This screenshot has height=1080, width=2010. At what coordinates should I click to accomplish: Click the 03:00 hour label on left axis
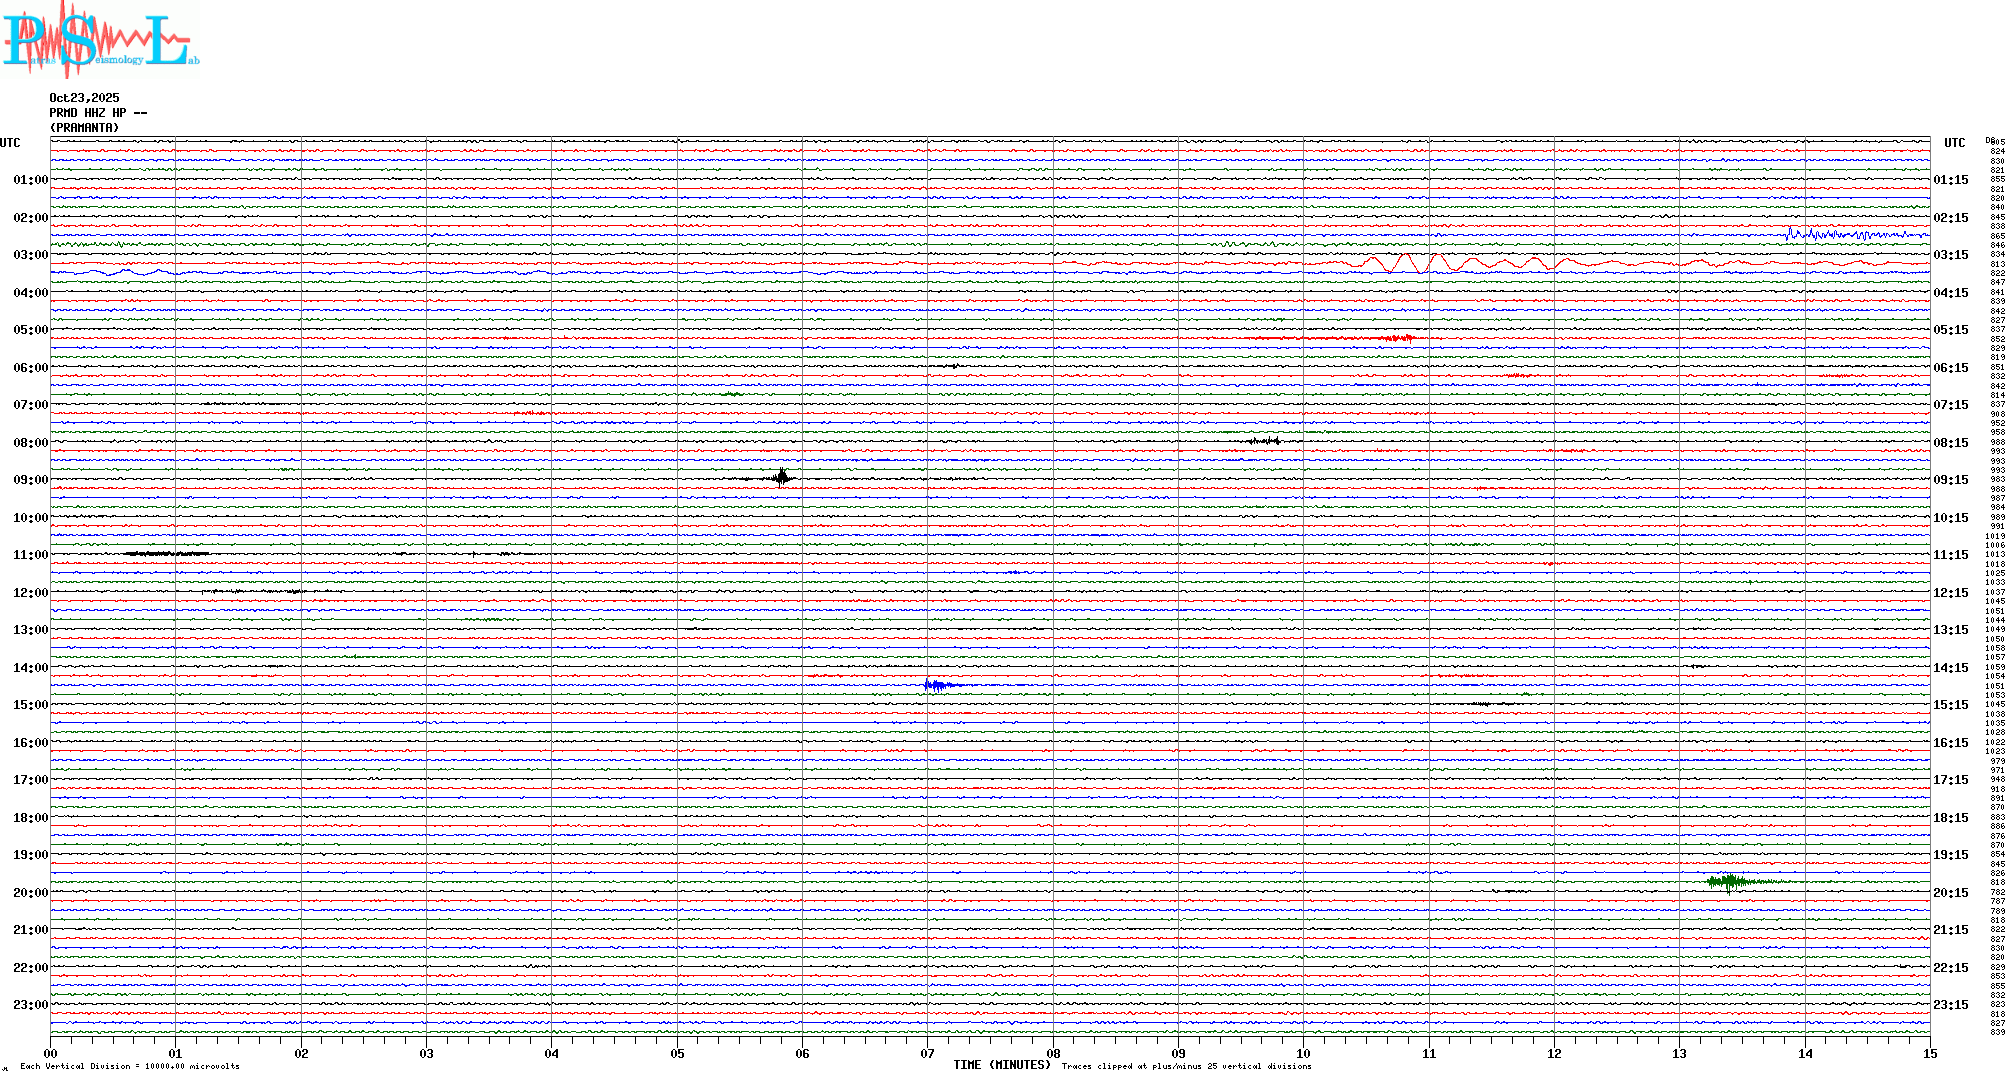[30, 255]
